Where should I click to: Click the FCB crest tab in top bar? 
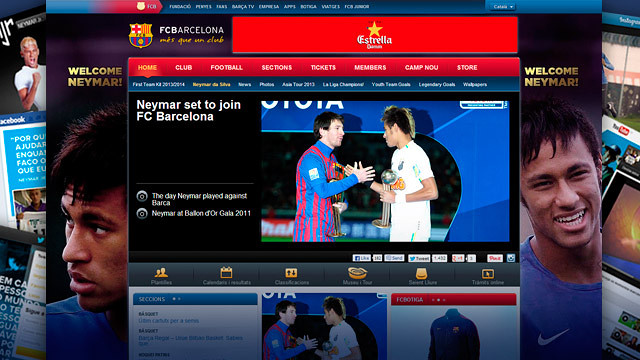click(x=147, y=7)
